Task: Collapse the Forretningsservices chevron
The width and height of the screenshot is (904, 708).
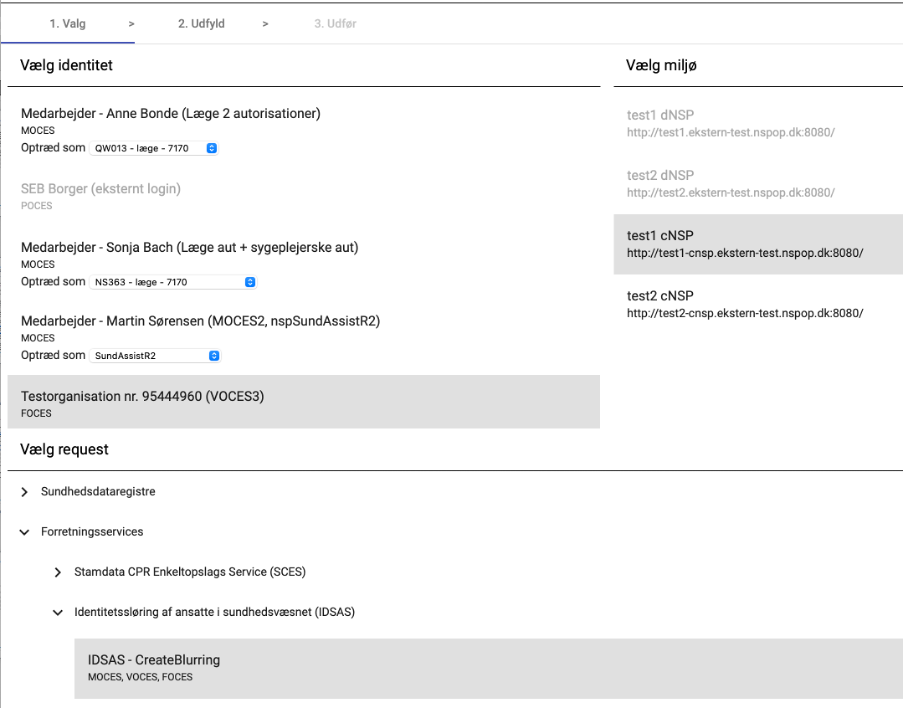Action: click(x=25, y=532)
